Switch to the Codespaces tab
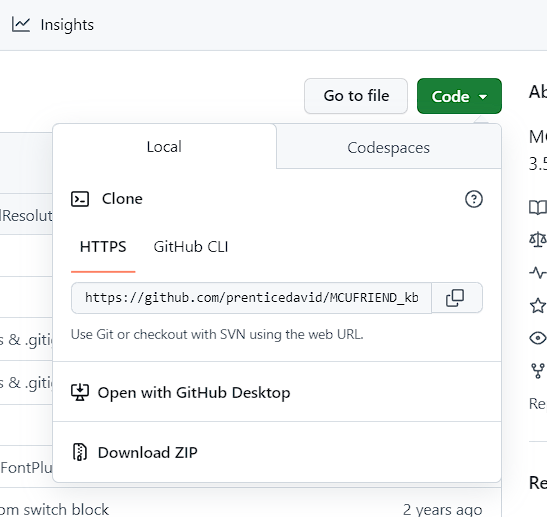Screen dimensions: 547x517 pos(389,148)
